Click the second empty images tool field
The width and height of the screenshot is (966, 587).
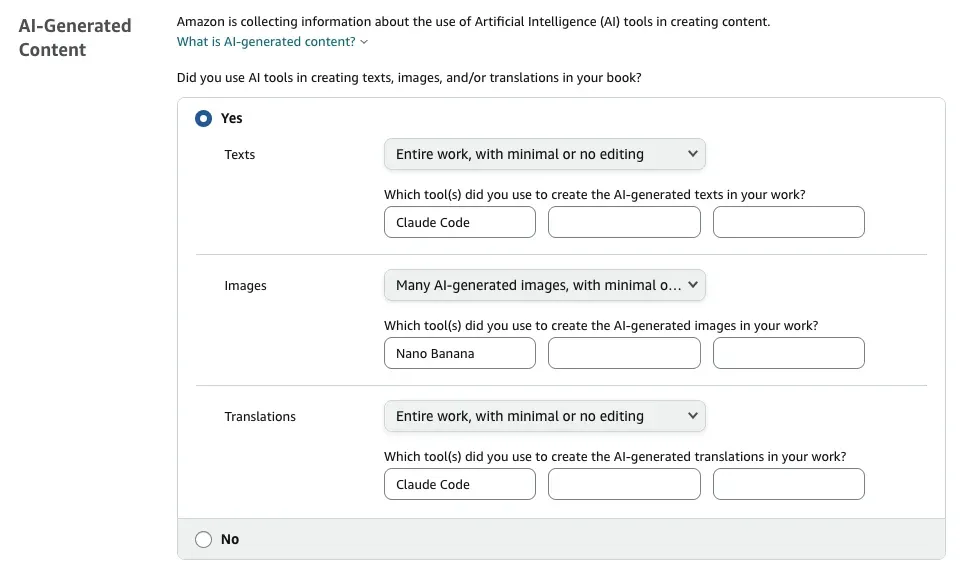tap(624, 353)
